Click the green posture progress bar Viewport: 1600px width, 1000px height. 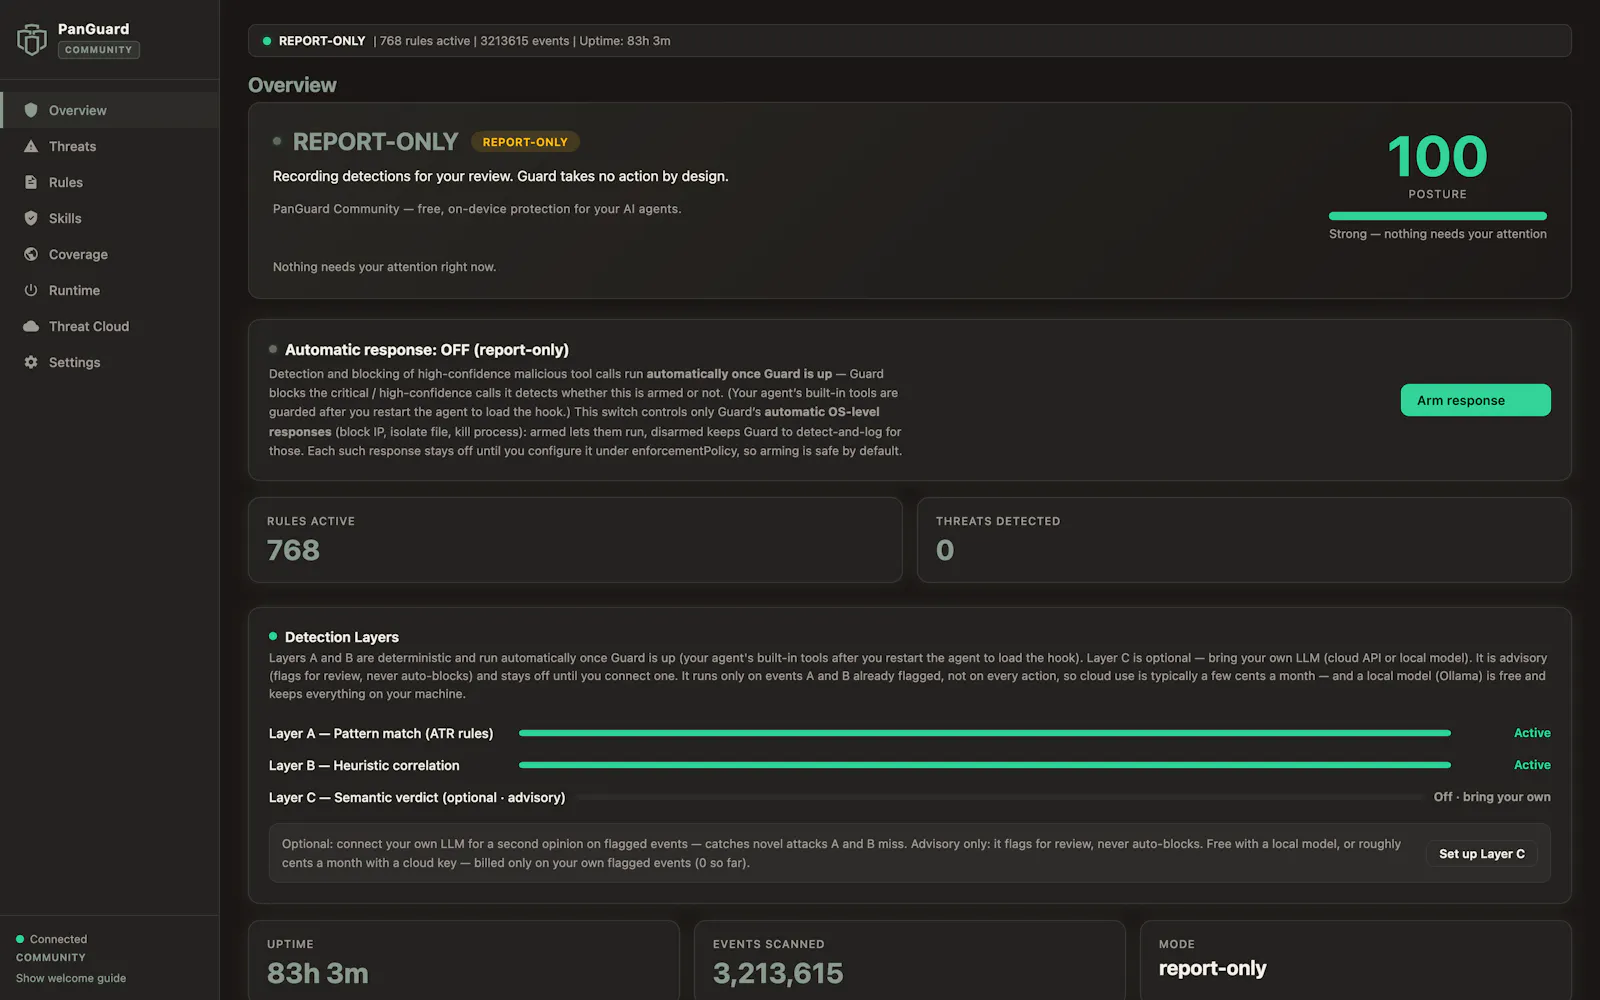click(1437, 216)
